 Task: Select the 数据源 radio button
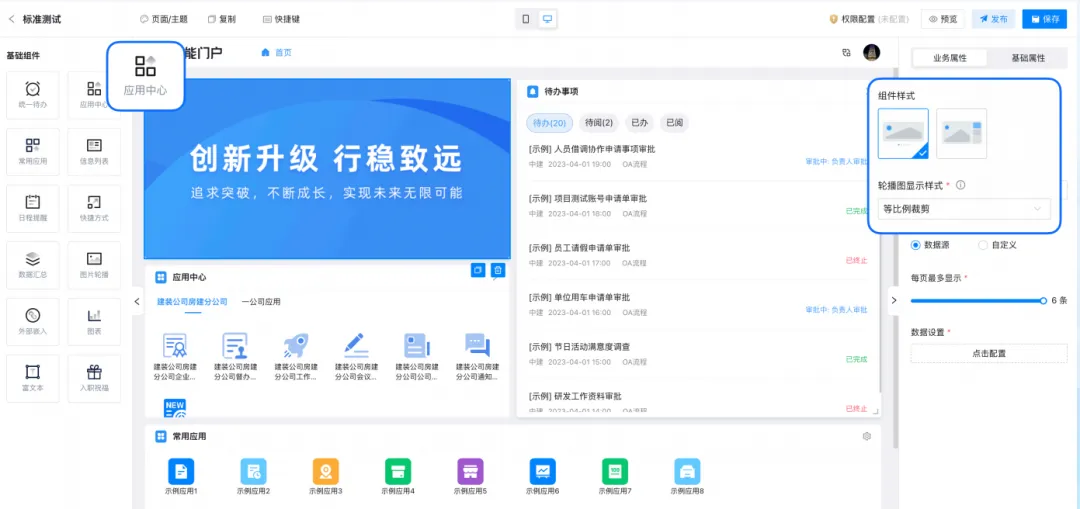pyautogui.click(x=915, y=244)
